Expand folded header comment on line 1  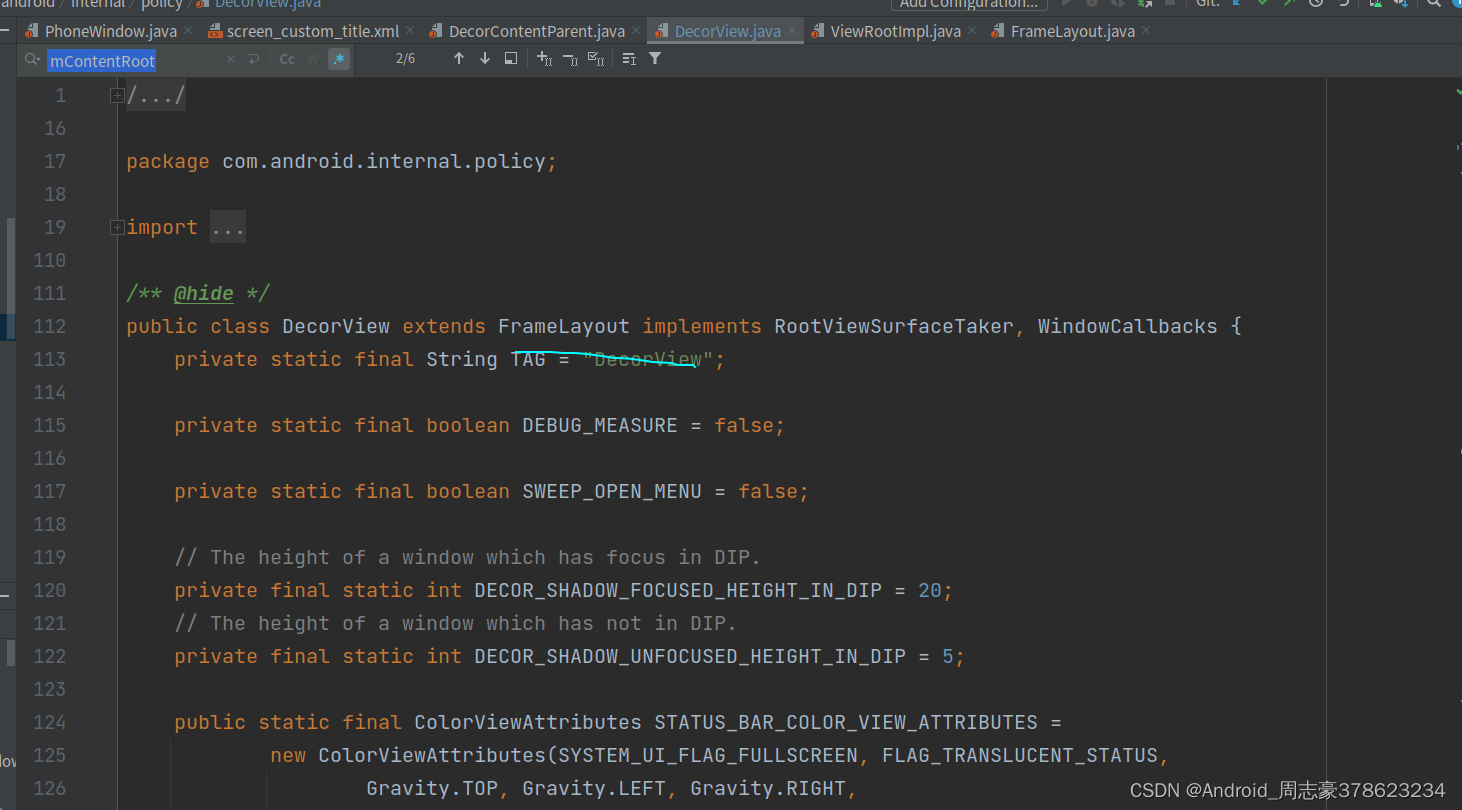coord(117,95)
